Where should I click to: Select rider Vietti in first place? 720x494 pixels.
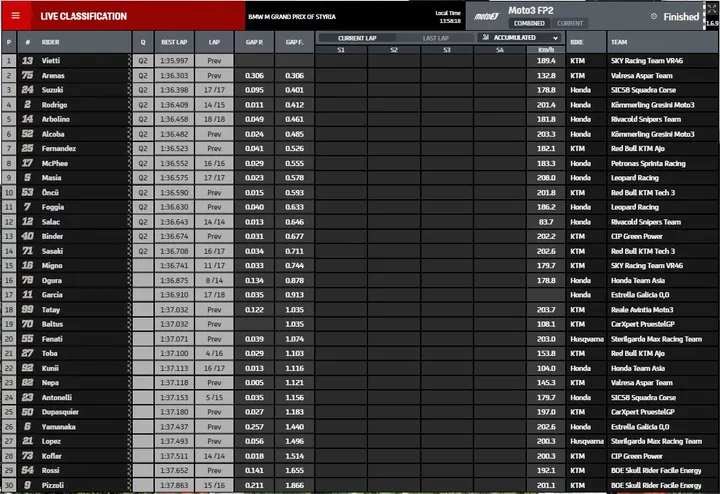point(51,61)
